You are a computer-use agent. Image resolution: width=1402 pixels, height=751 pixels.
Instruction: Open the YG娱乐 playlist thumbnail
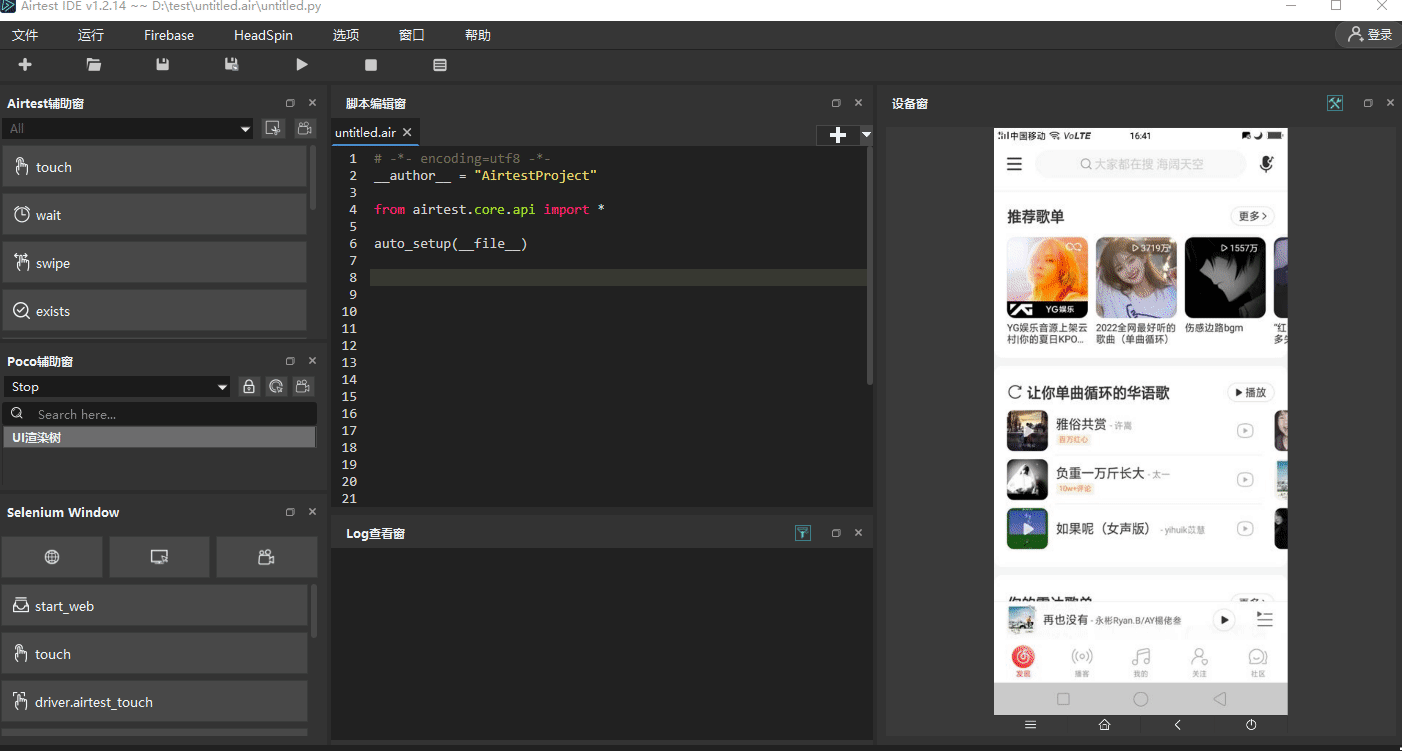[x=1047, y=278]
